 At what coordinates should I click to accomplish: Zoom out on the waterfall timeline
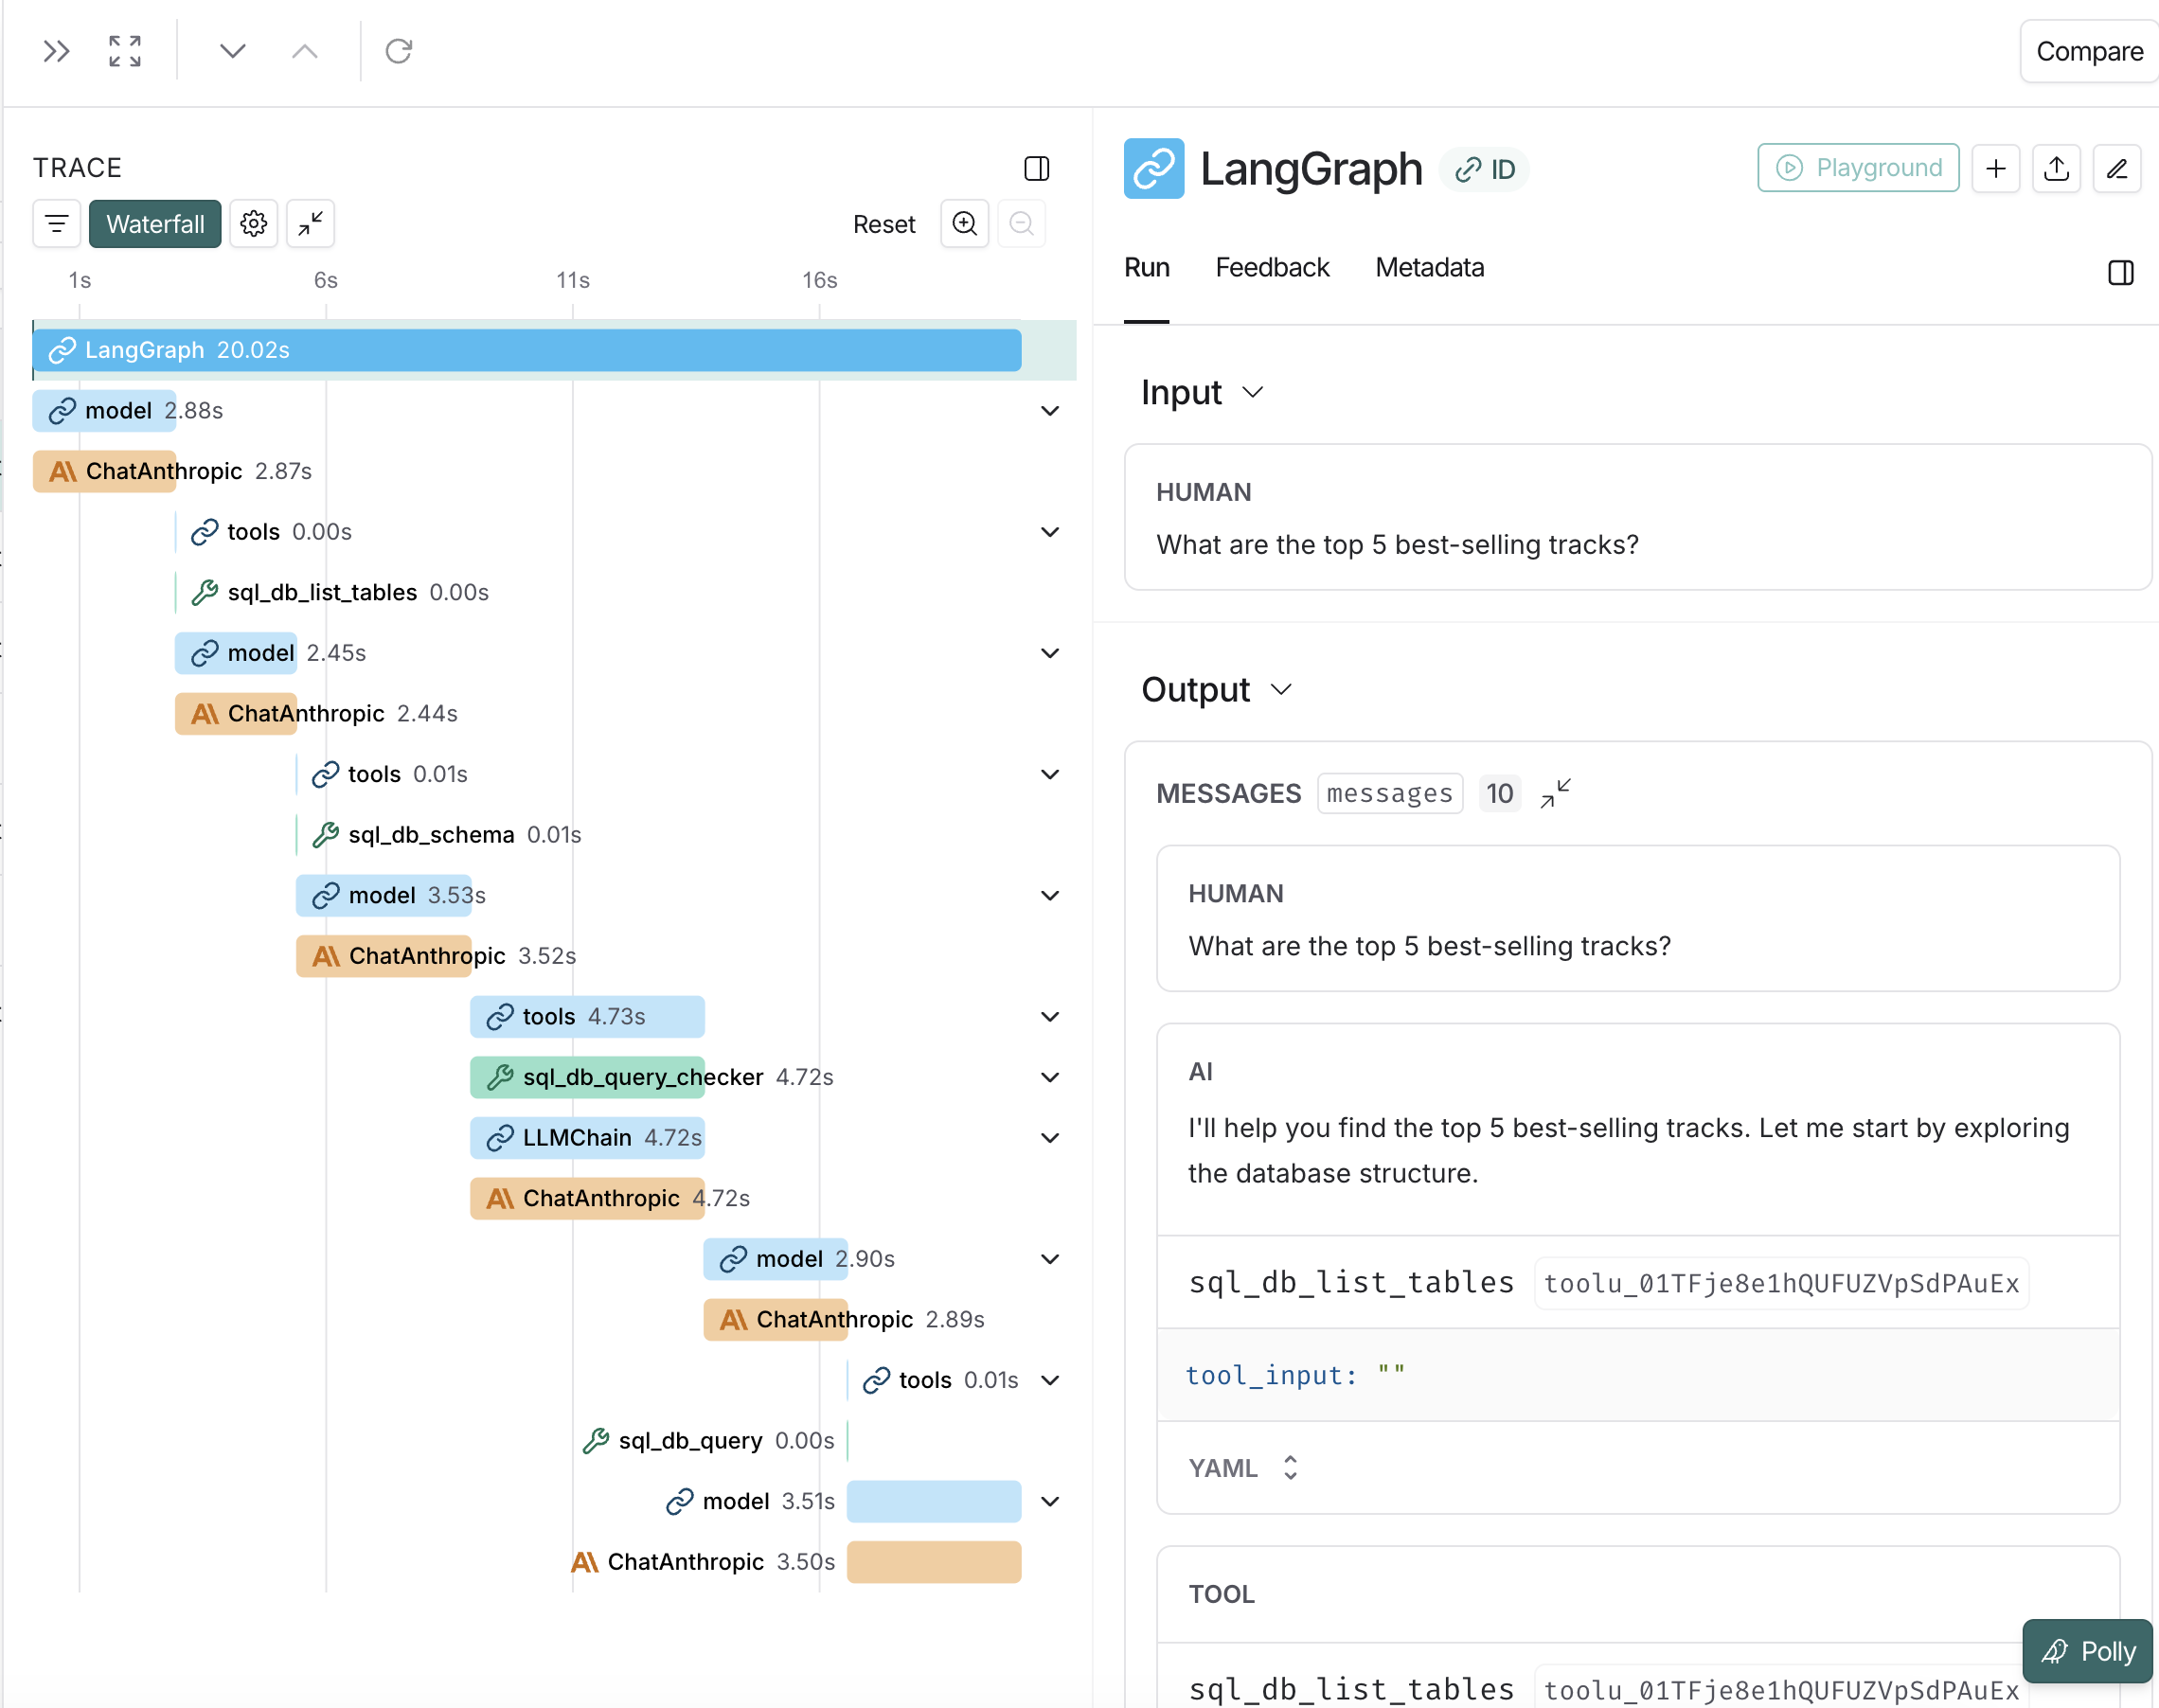tap(1021, 223)
